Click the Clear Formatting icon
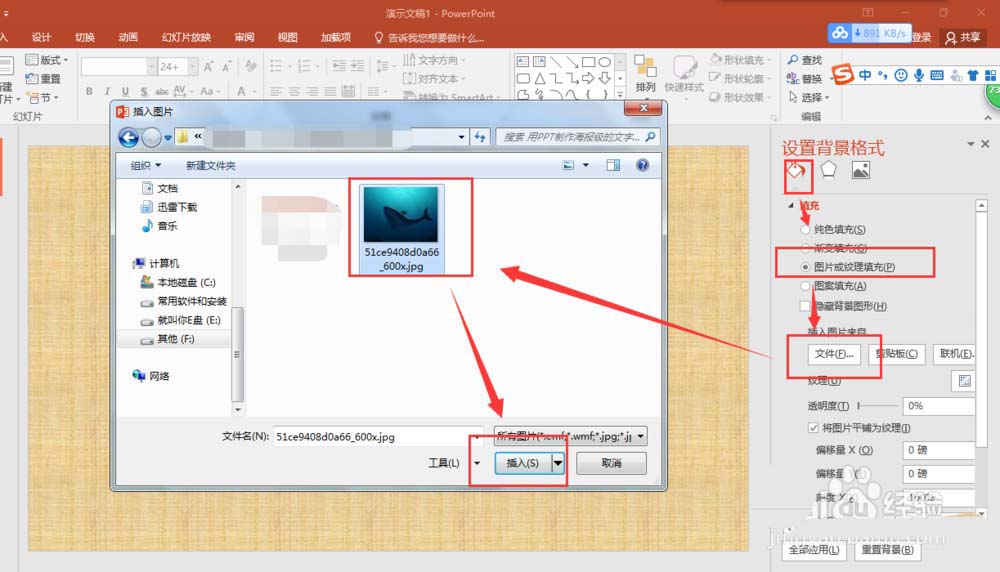The width and height of the screenshot is (1000, 572). click(251, 66)
